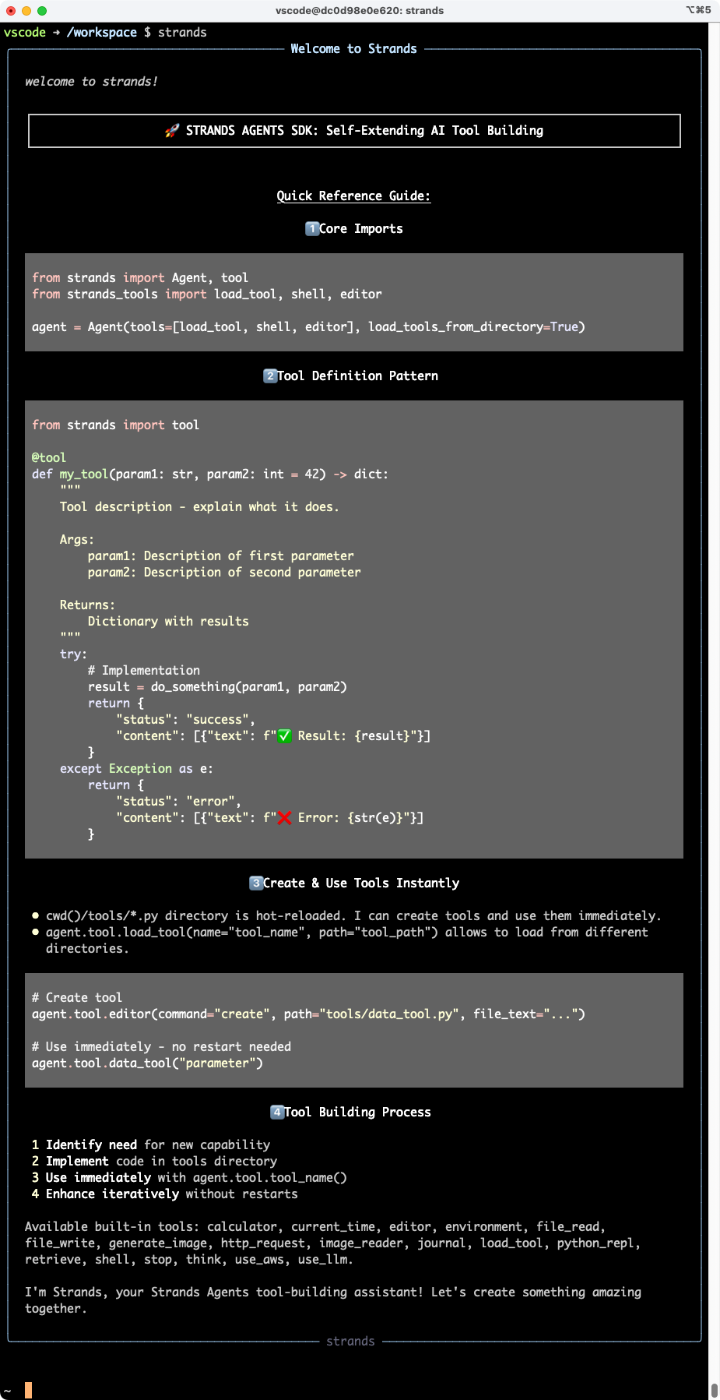This screenshot has width=720, height=1400.
Task: Zoom the terminal window with the green button
Action: click(x=42, y=10)
